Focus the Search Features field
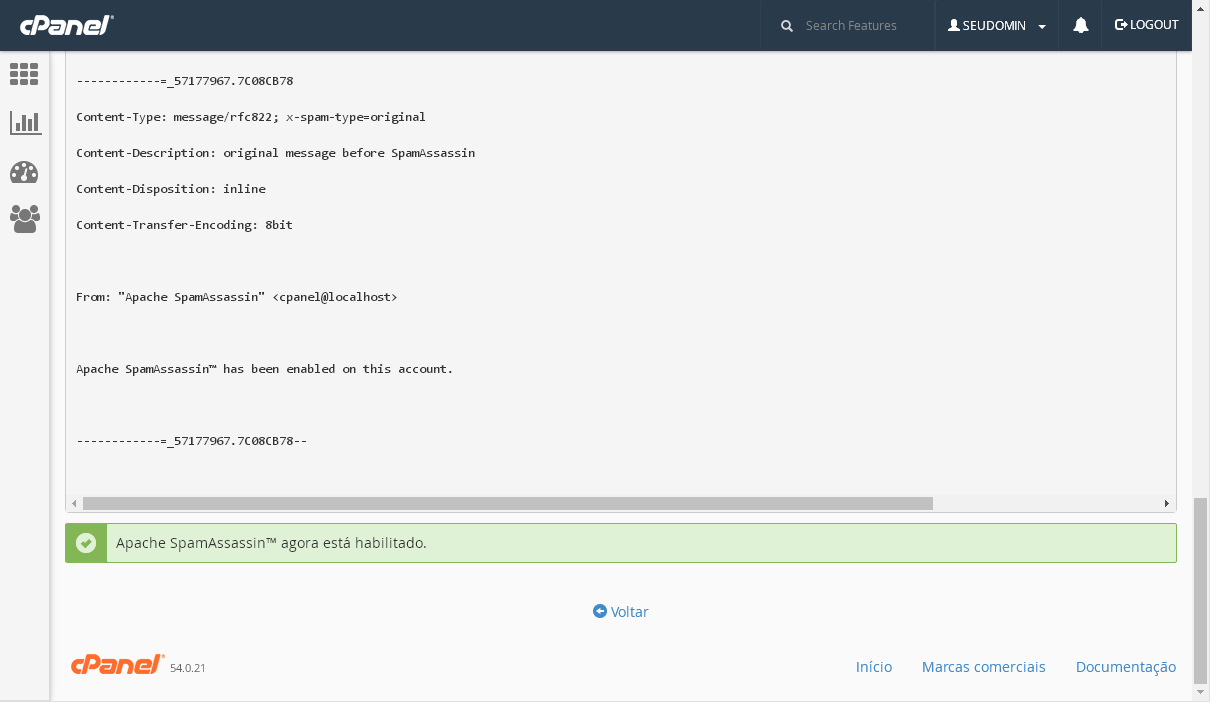The image size is (1210, 702). coord(860,25)
